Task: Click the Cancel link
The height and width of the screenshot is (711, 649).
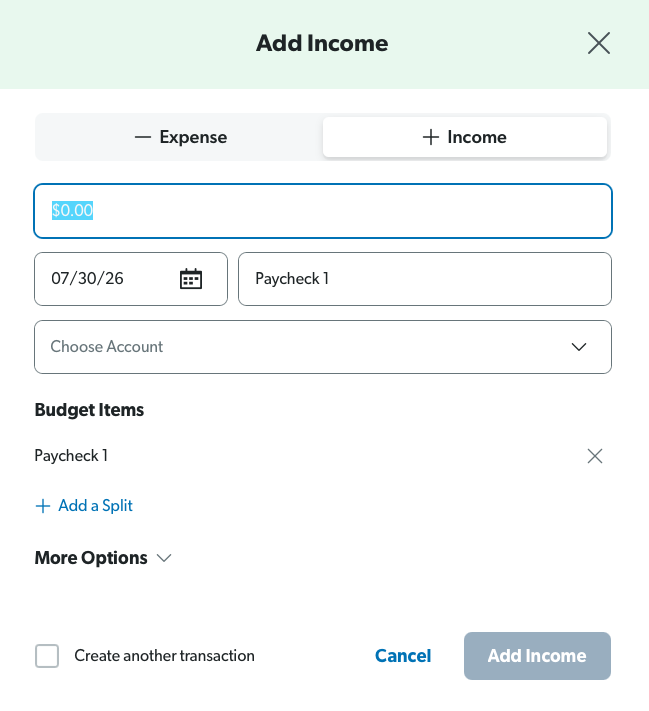Action: tap(403, 656)
